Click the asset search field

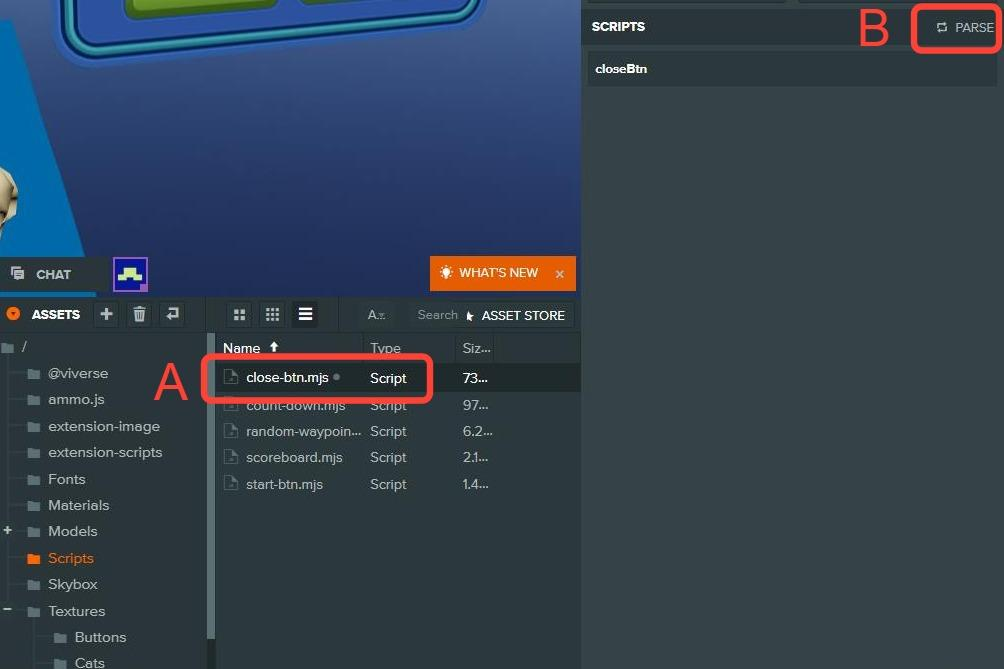[436, 315]
